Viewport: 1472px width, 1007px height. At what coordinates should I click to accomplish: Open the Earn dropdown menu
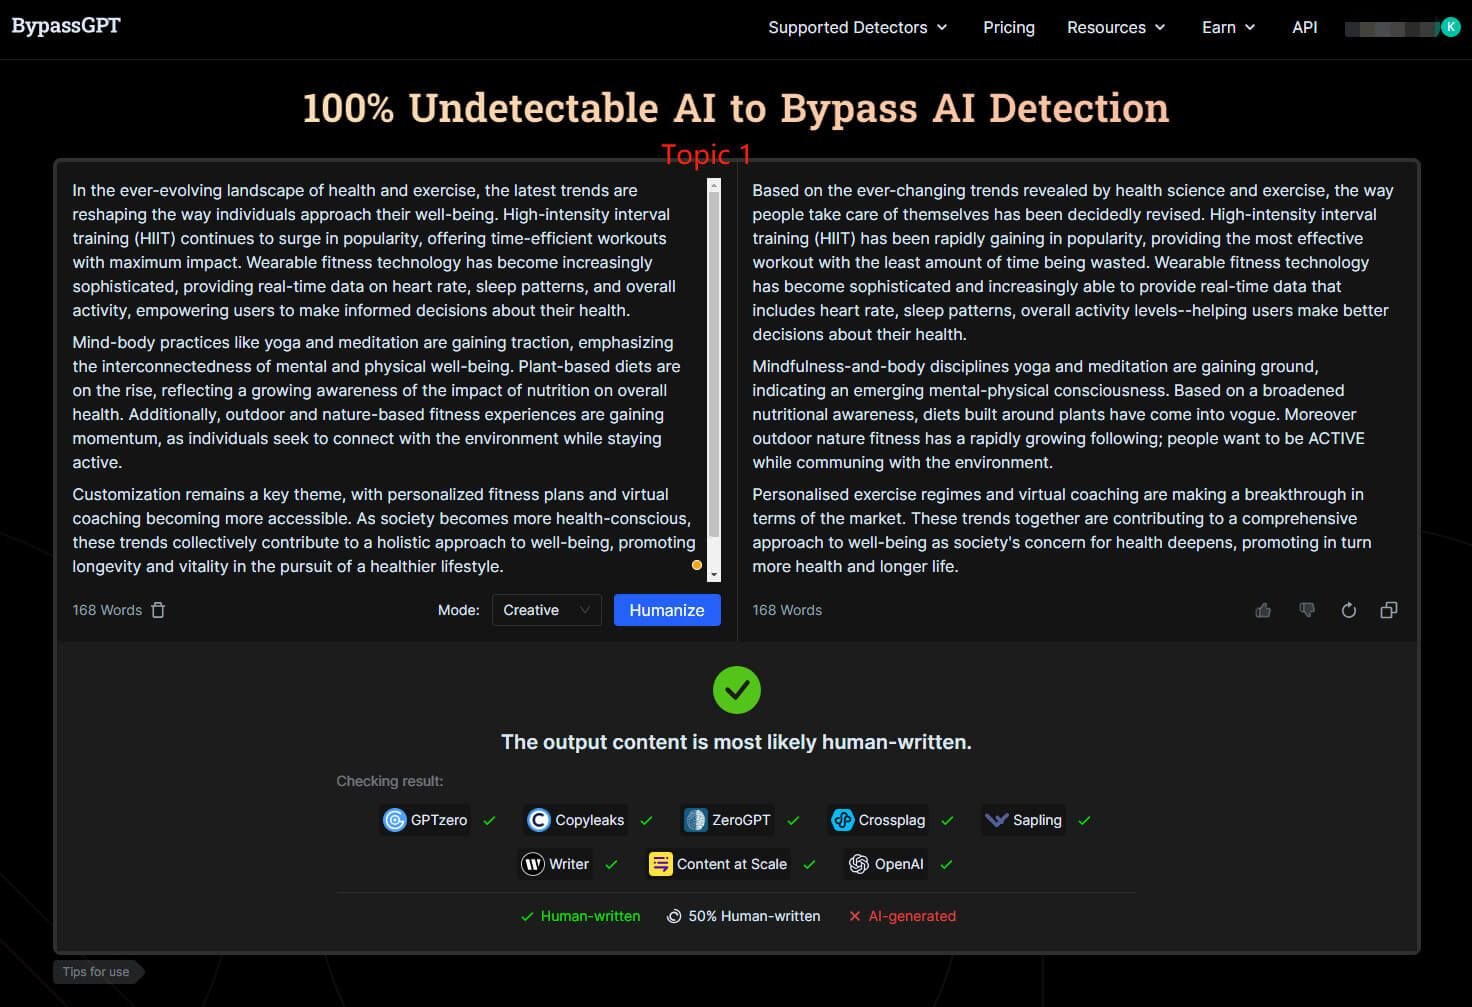coord(1228,27)
